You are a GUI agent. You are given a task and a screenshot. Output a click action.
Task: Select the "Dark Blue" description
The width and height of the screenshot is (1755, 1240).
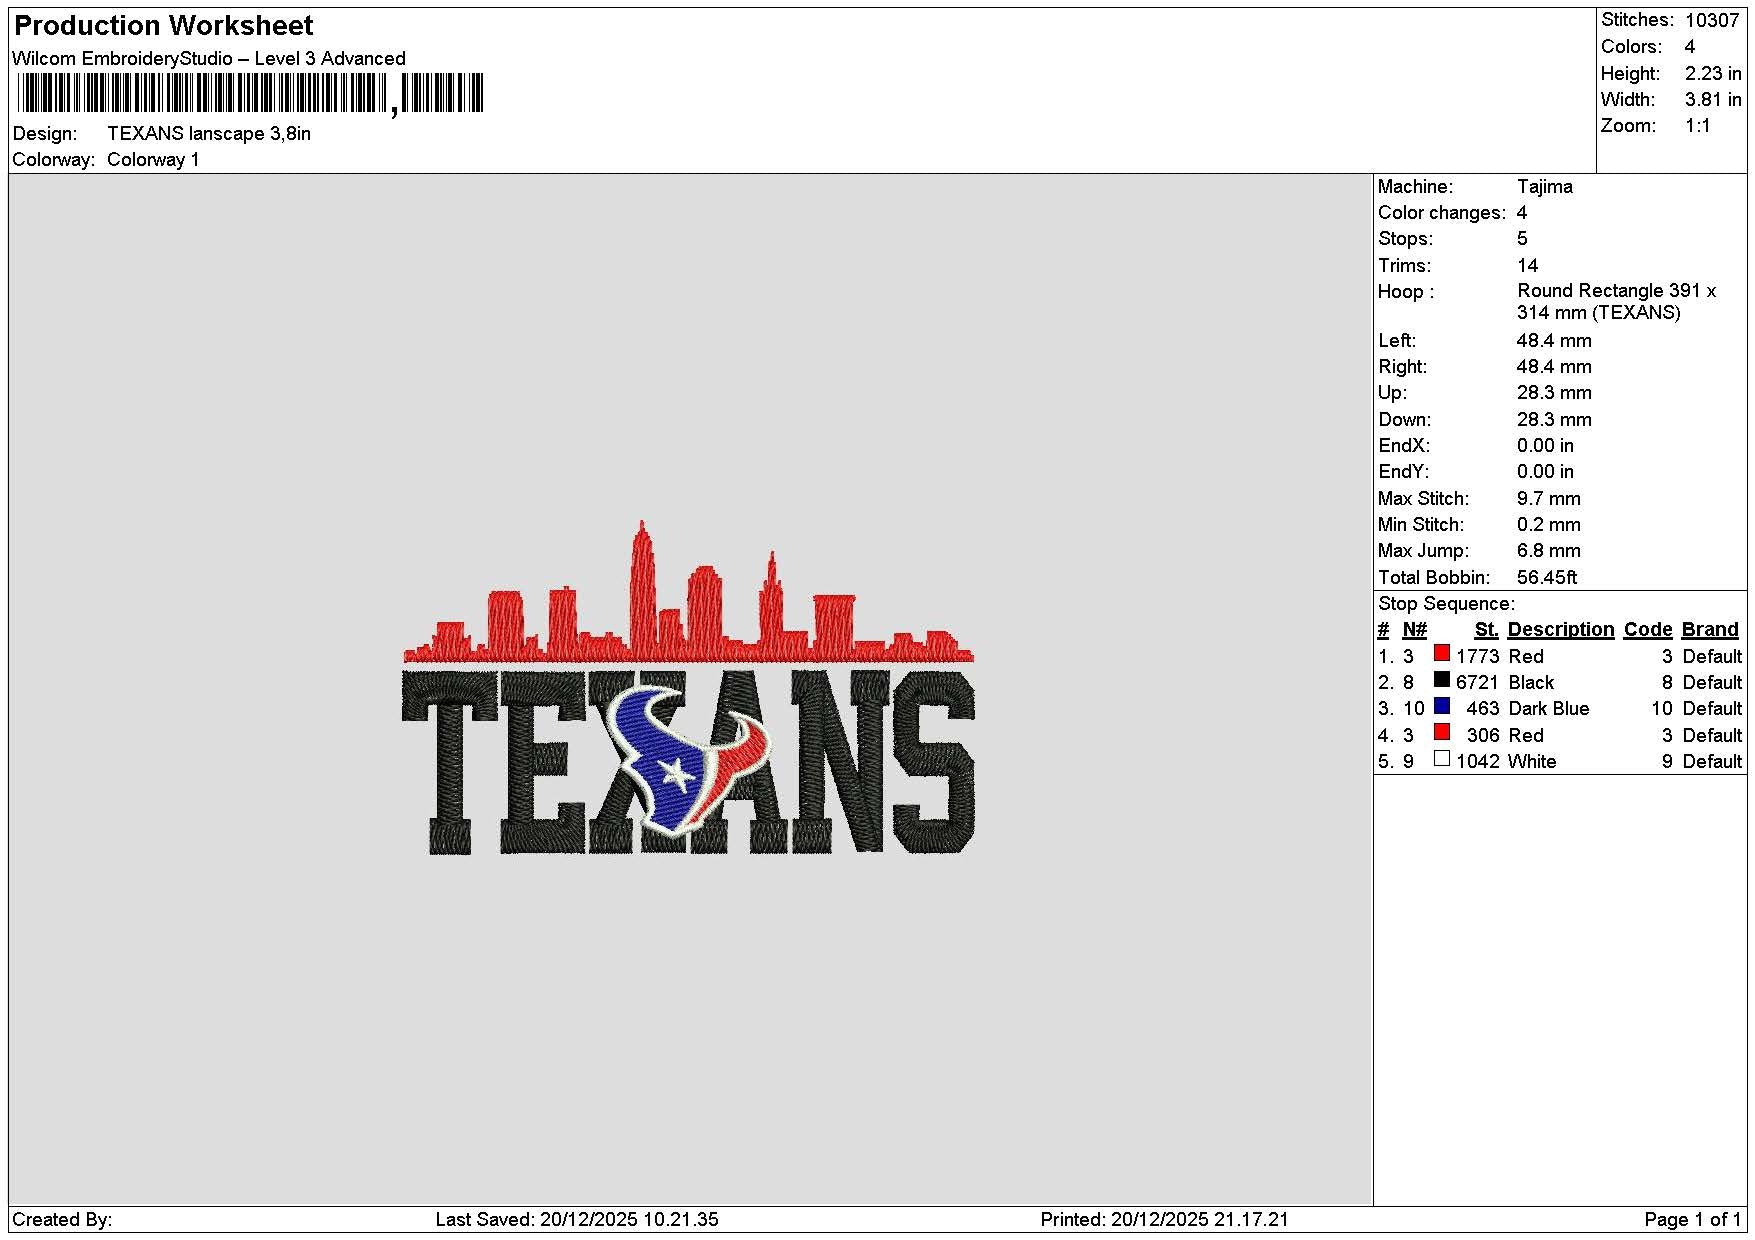tap(1548, 708)
